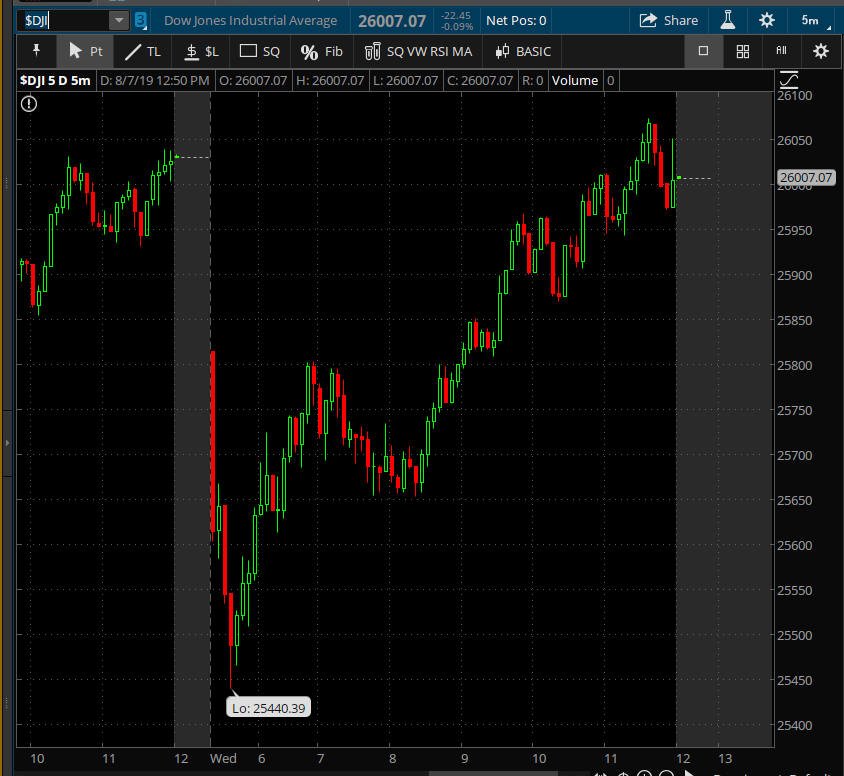The width and height of the screenshot is (844, 776).
Task: Click the L: 26007.07 low value
Action: [x=405, y=81]
